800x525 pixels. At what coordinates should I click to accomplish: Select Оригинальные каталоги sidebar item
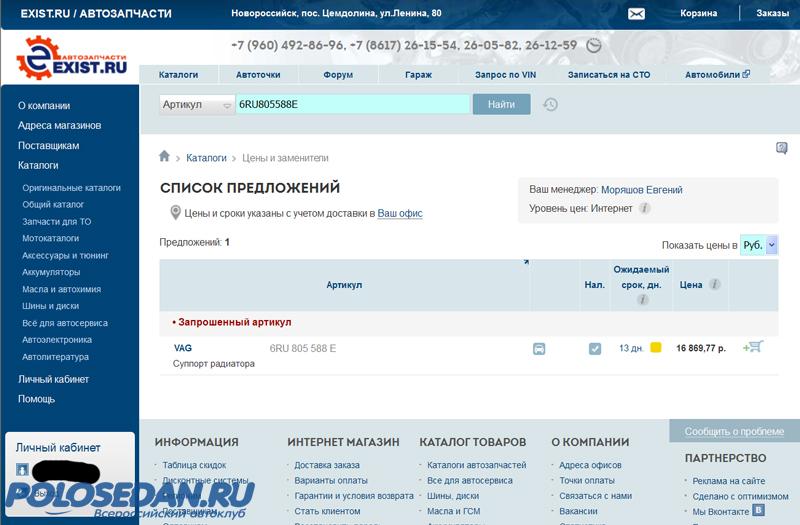coord(71,188)
